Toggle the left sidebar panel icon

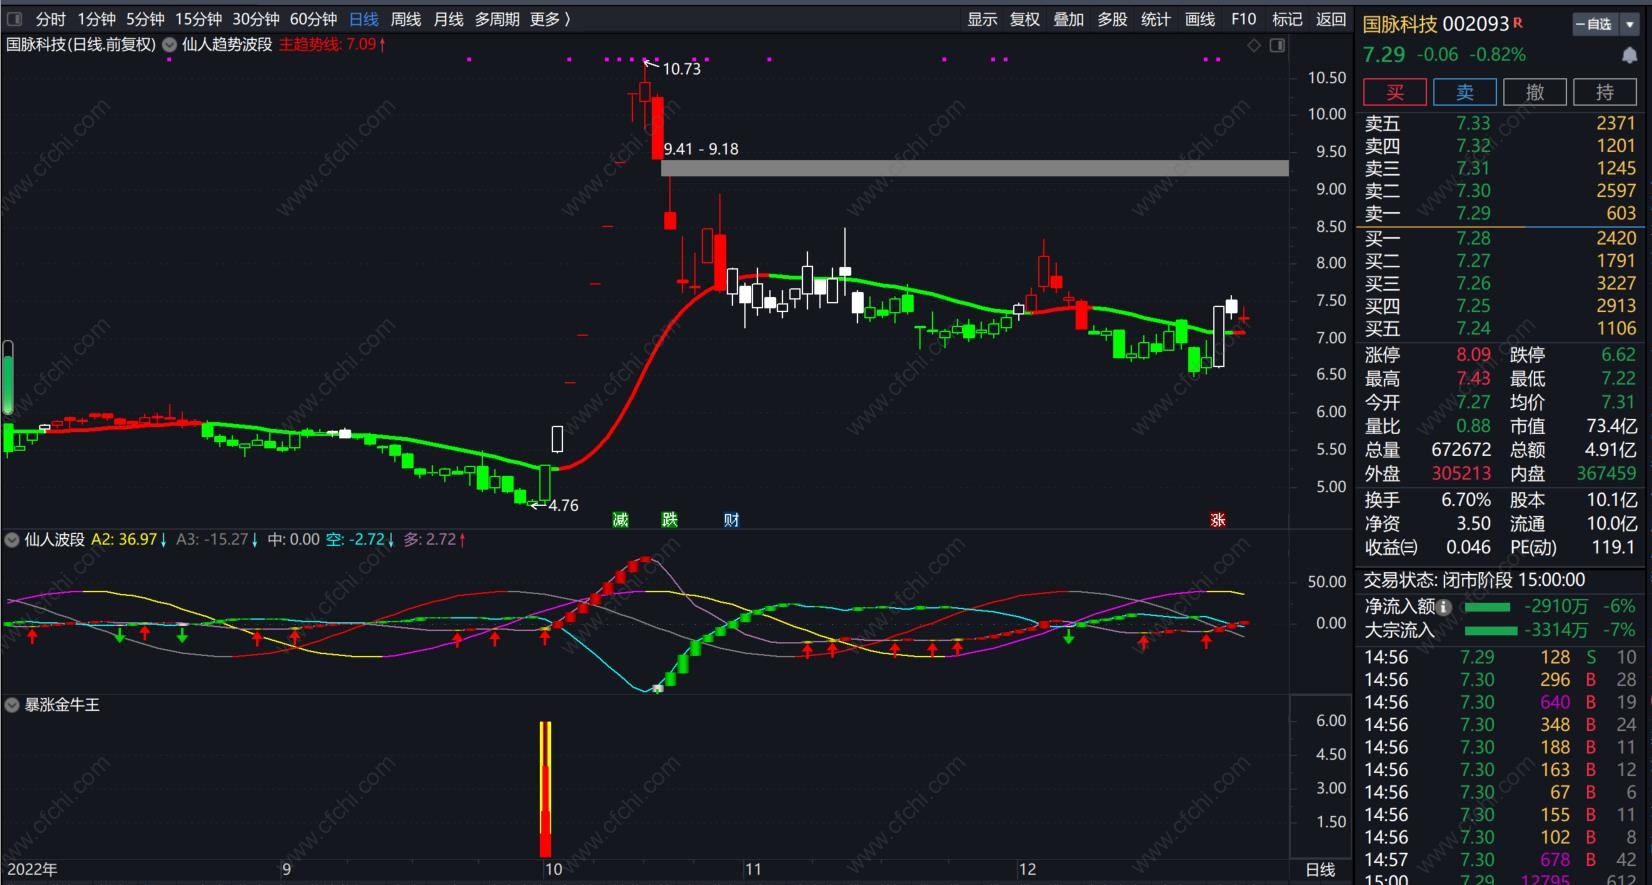[x=14, y=19]
